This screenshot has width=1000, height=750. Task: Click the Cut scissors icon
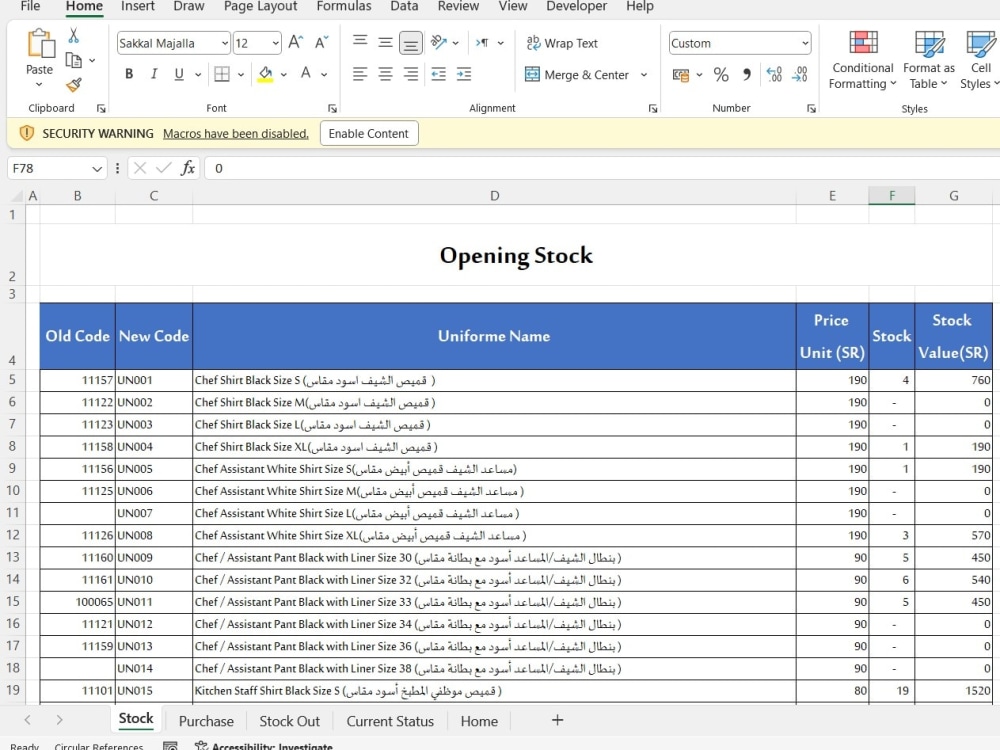tap(73, 36)
